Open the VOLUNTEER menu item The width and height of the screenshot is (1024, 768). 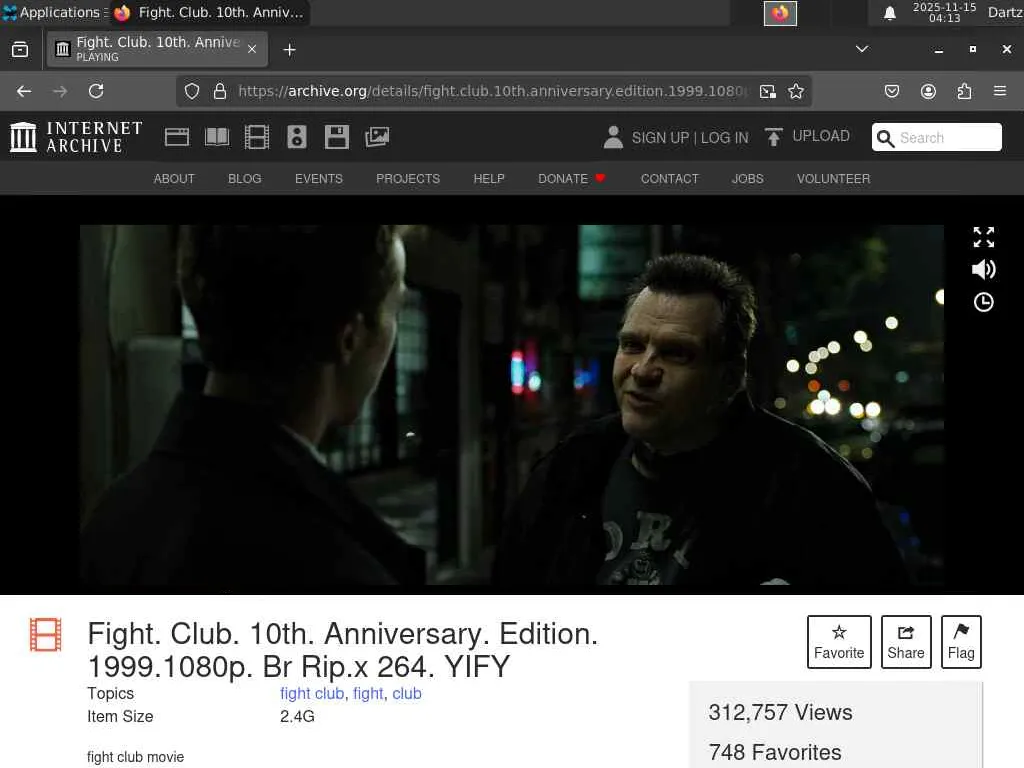[833, 178]
